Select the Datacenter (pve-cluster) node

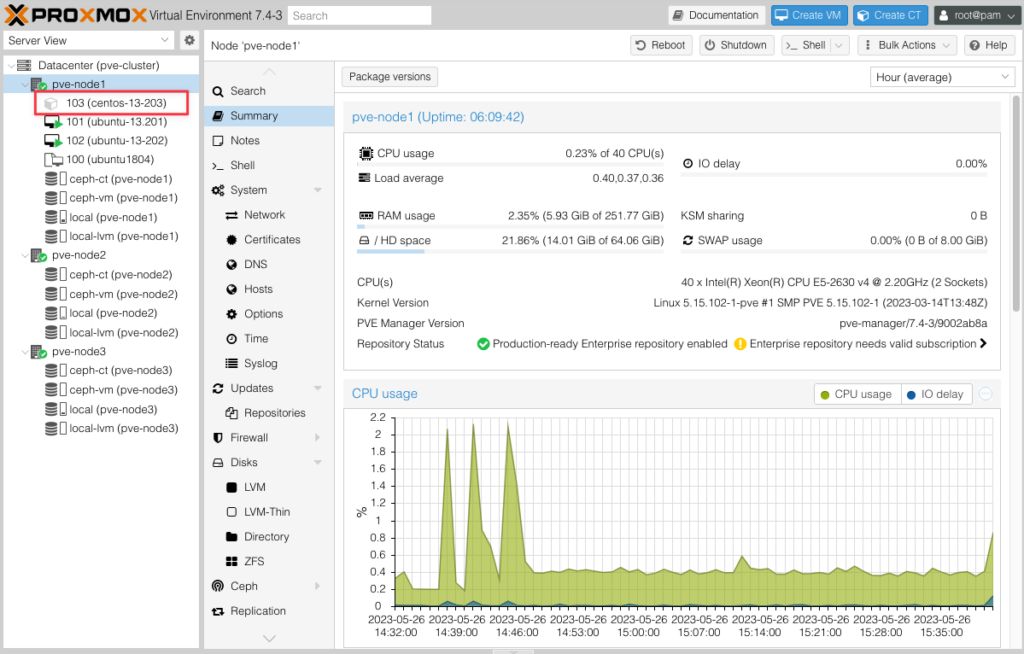coord(98,65)
